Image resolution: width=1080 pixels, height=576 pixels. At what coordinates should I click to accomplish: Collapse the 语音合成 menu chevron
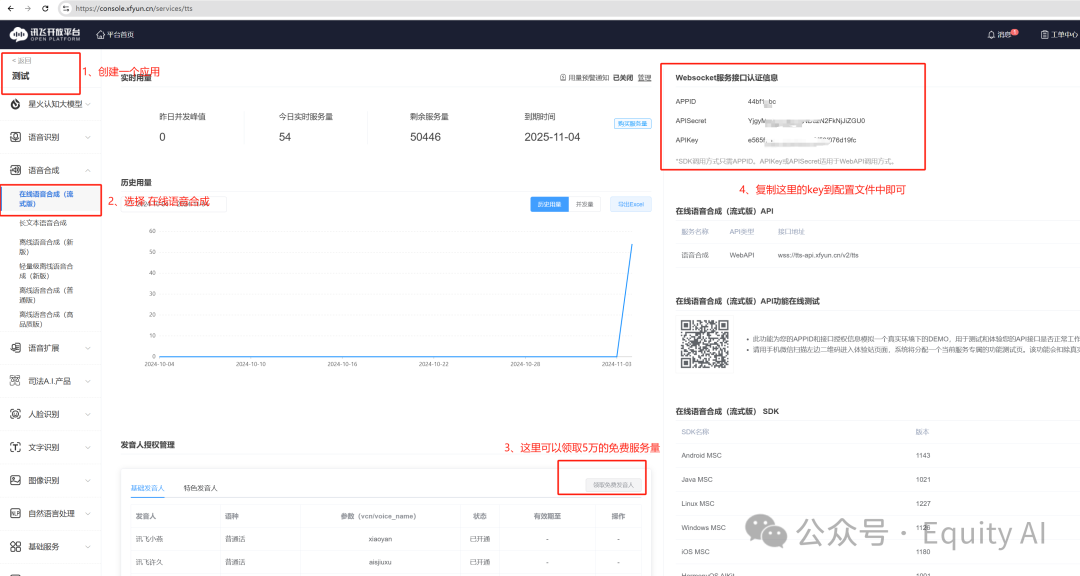[87, 170]
